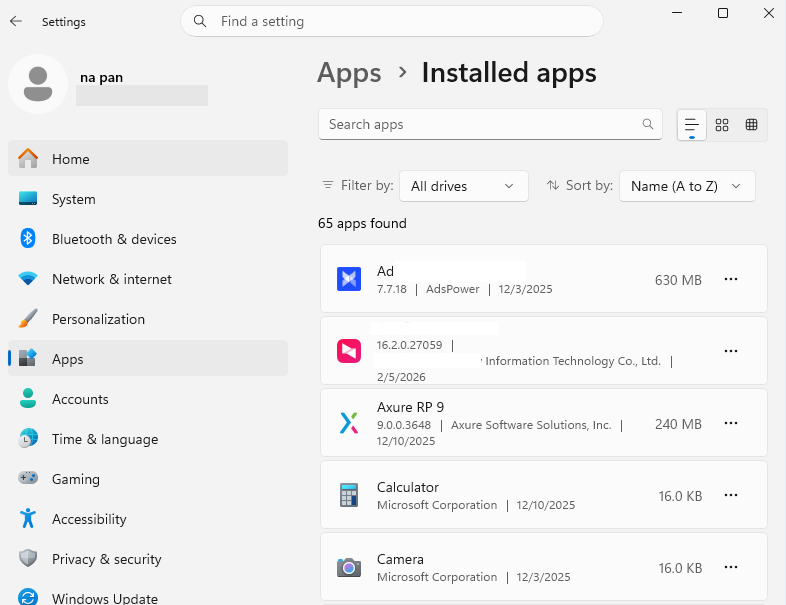Focus the Search apps field
786x605 pixels.
[490, 124]
